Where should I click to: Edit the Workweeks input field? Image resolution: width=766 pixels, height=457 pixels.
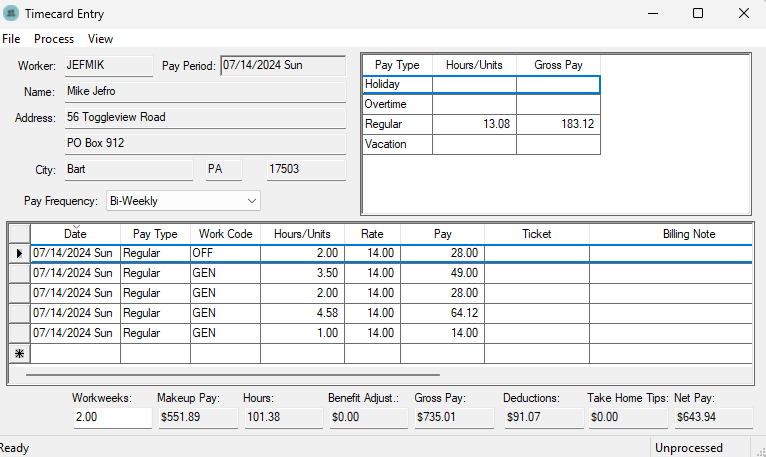point(111,417)
